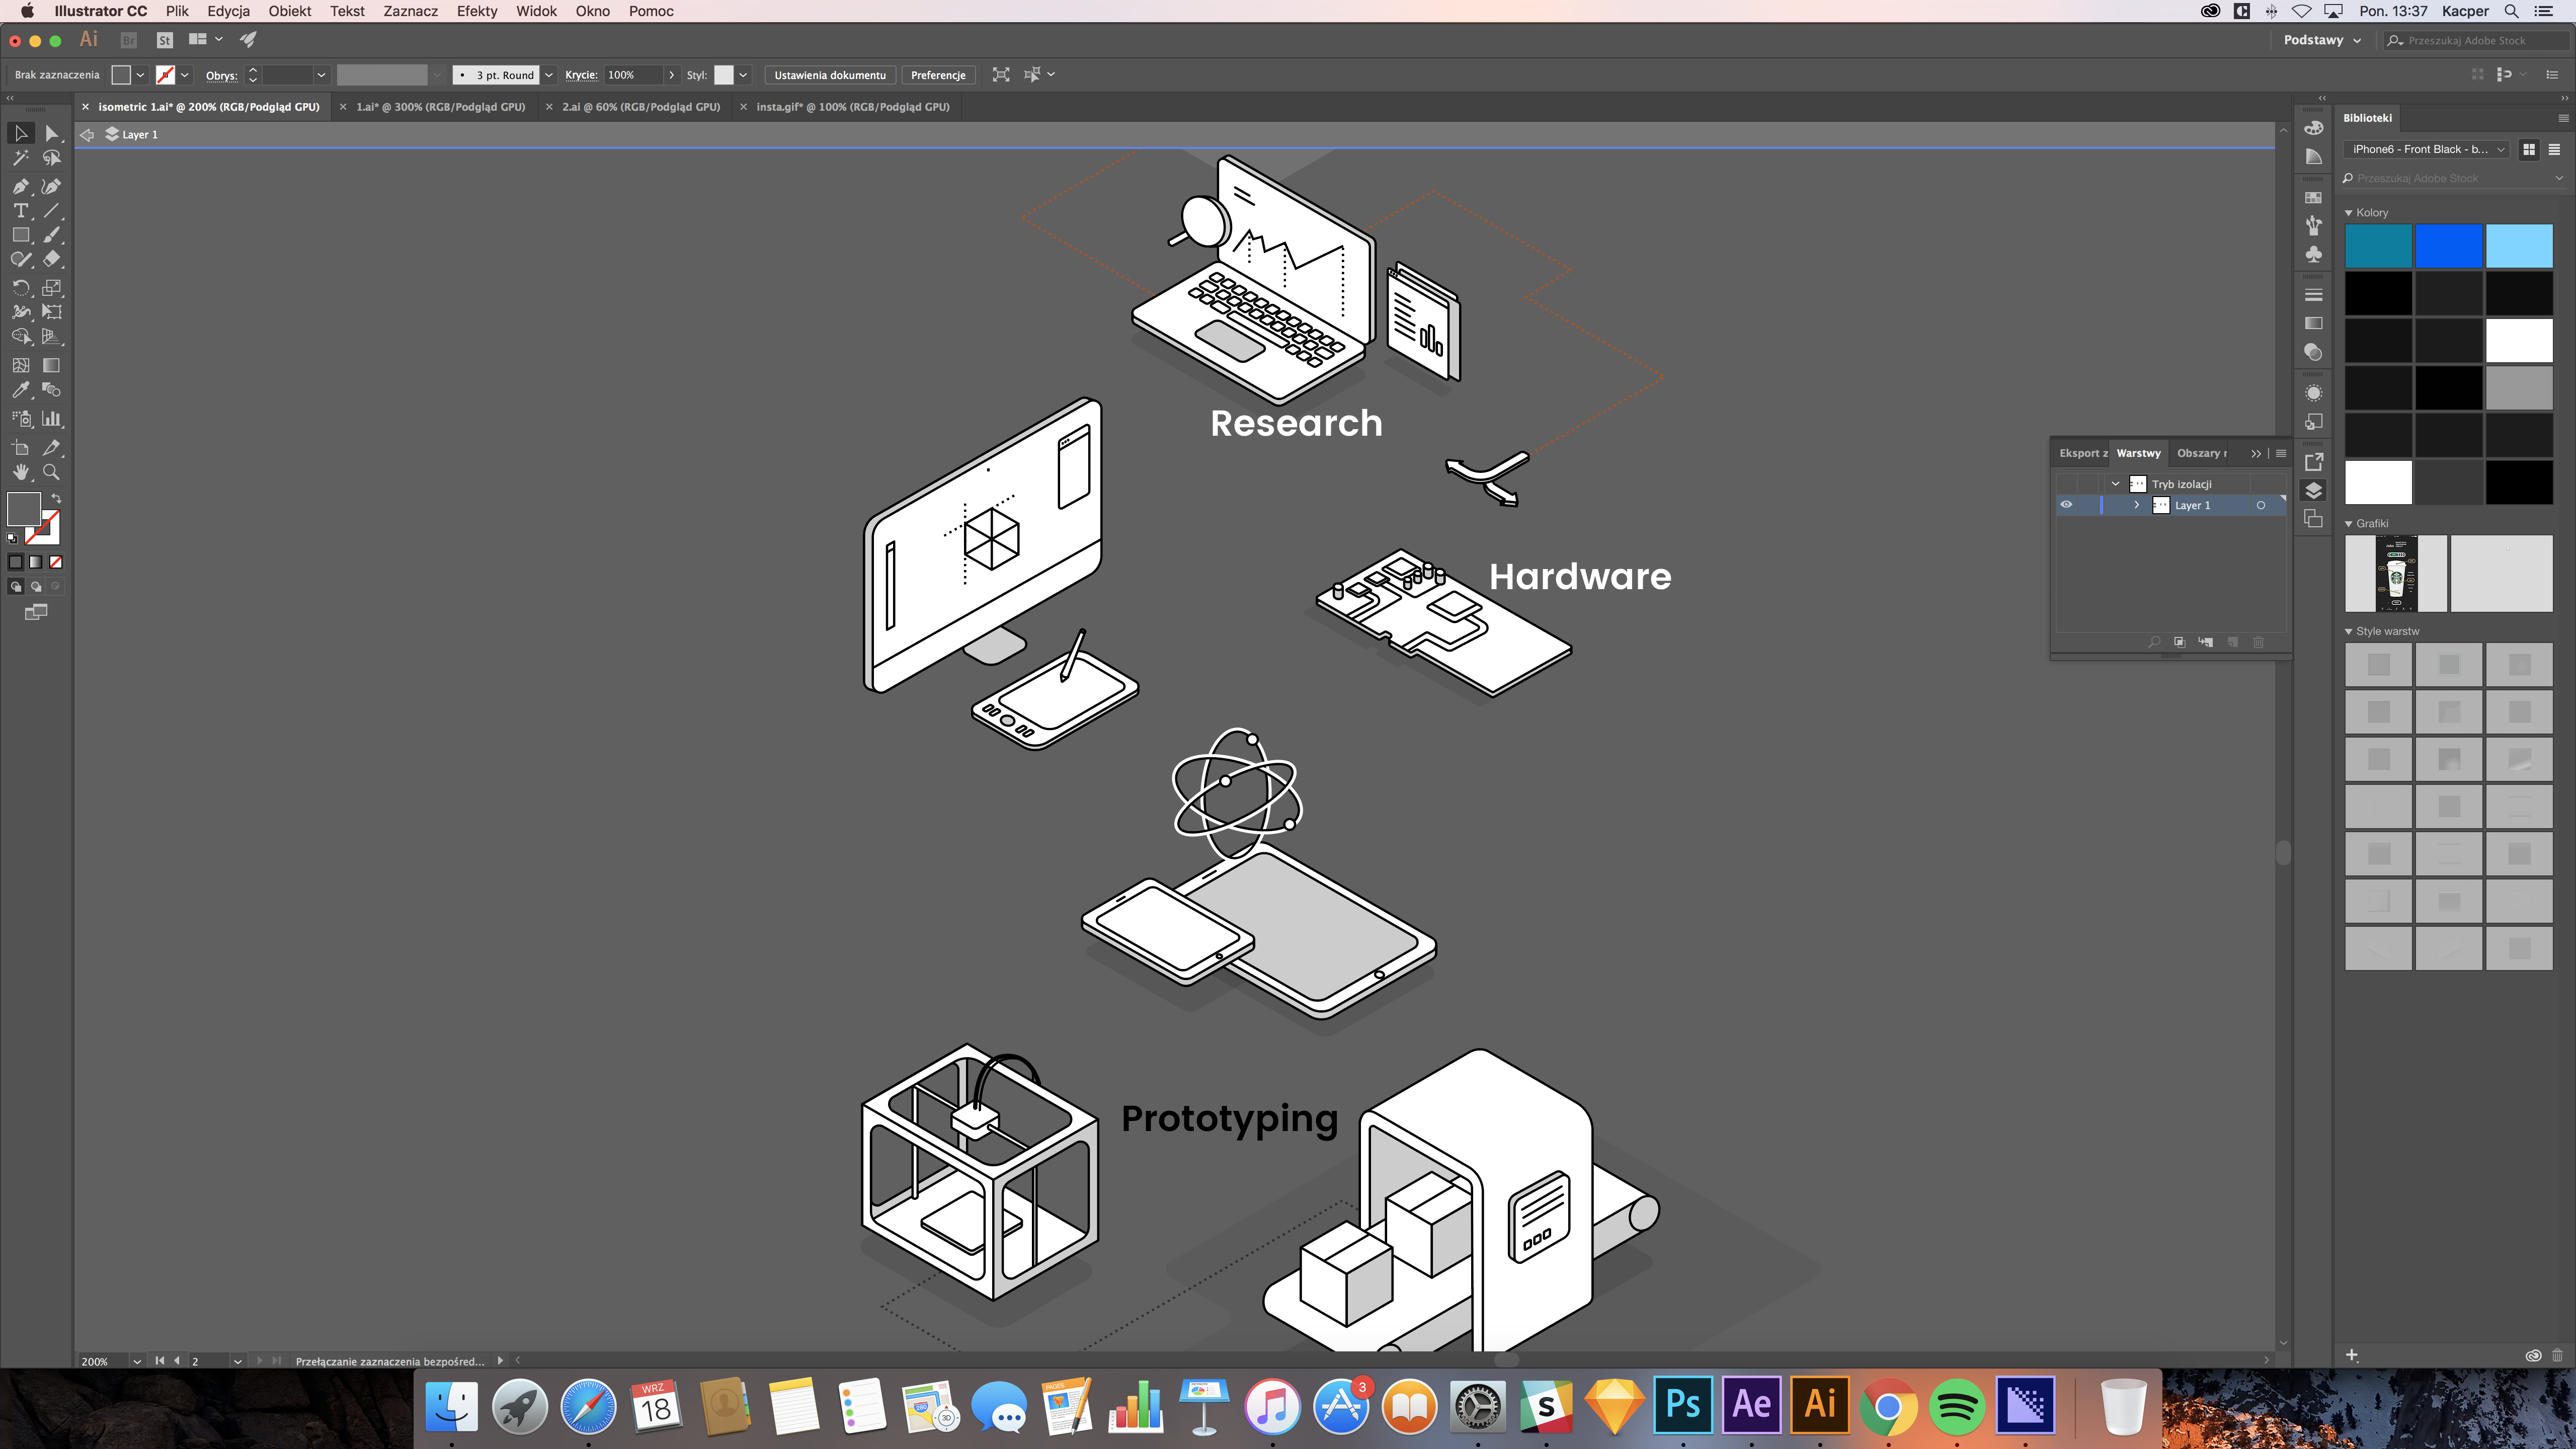Click Layer 1 target circle
Screen dimensions: 2576x1449
pyautogui.click(x=2260, y=505)
